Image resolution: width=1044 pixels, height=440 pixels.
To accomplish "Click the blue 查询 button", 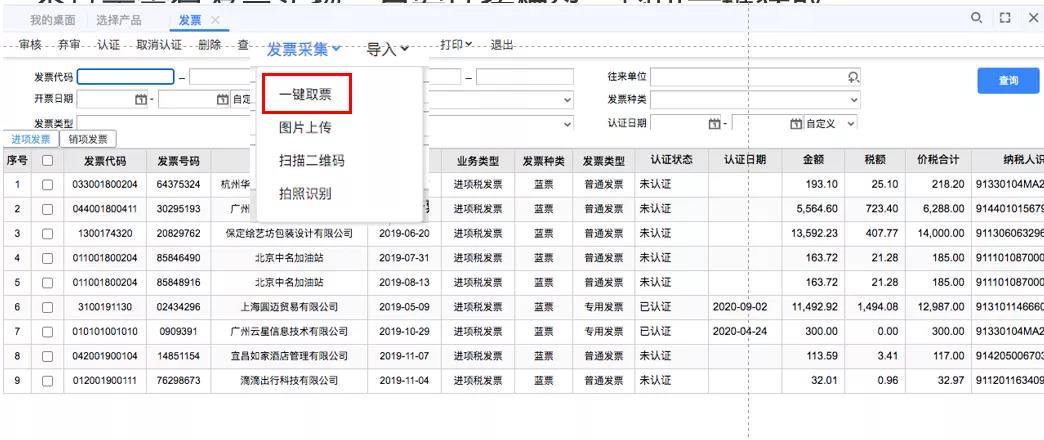I will [1008, 81].
